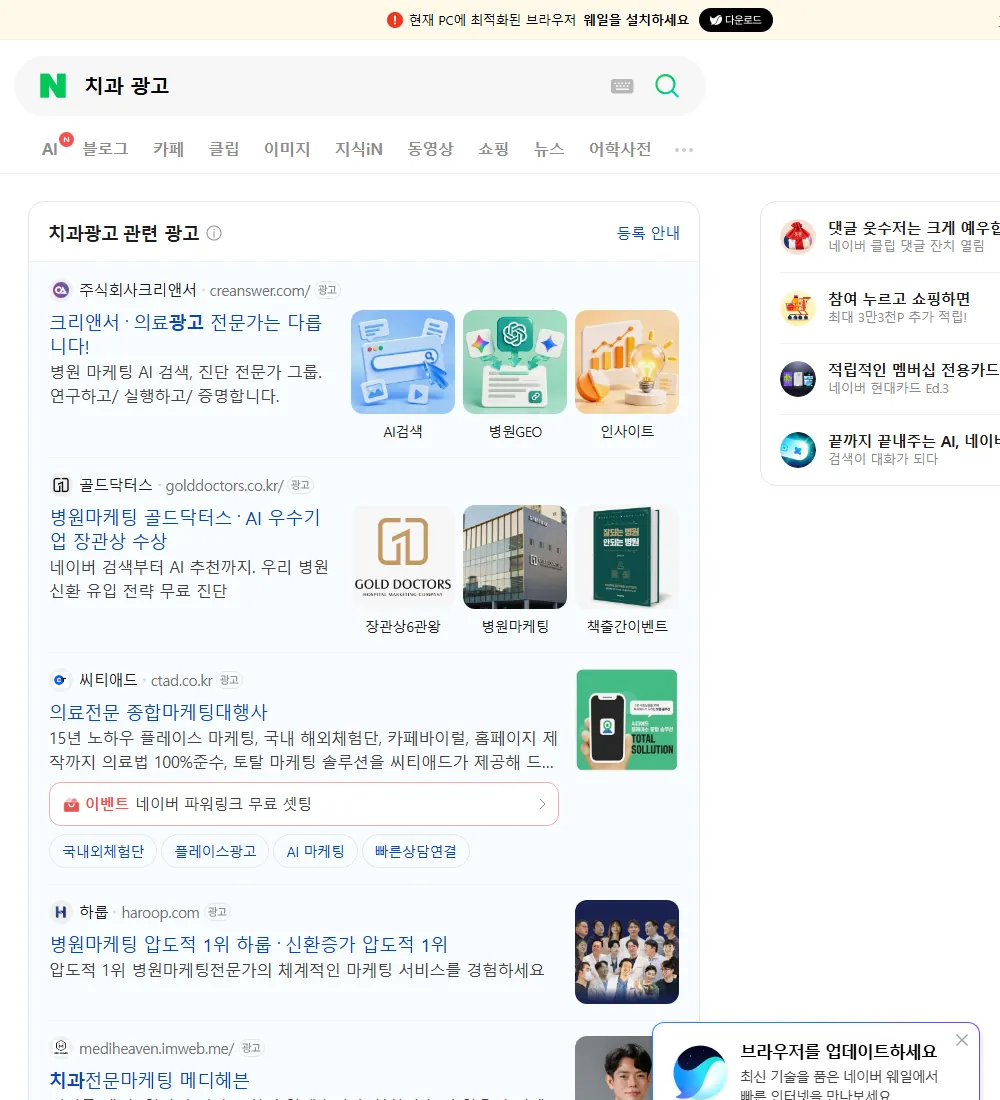Image resolution: width=1000 pixels, height=1100 pixels.
Task: Click 끝까지 끝내주는 AI promo icon
Action: pos(798,450)
